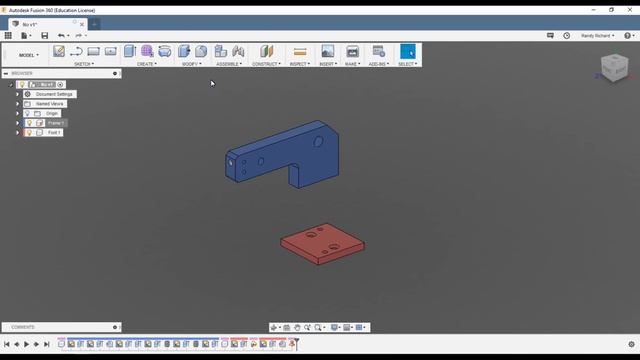
Task: Select the Fillet tool in Modify
Action: tap(201, 51)
